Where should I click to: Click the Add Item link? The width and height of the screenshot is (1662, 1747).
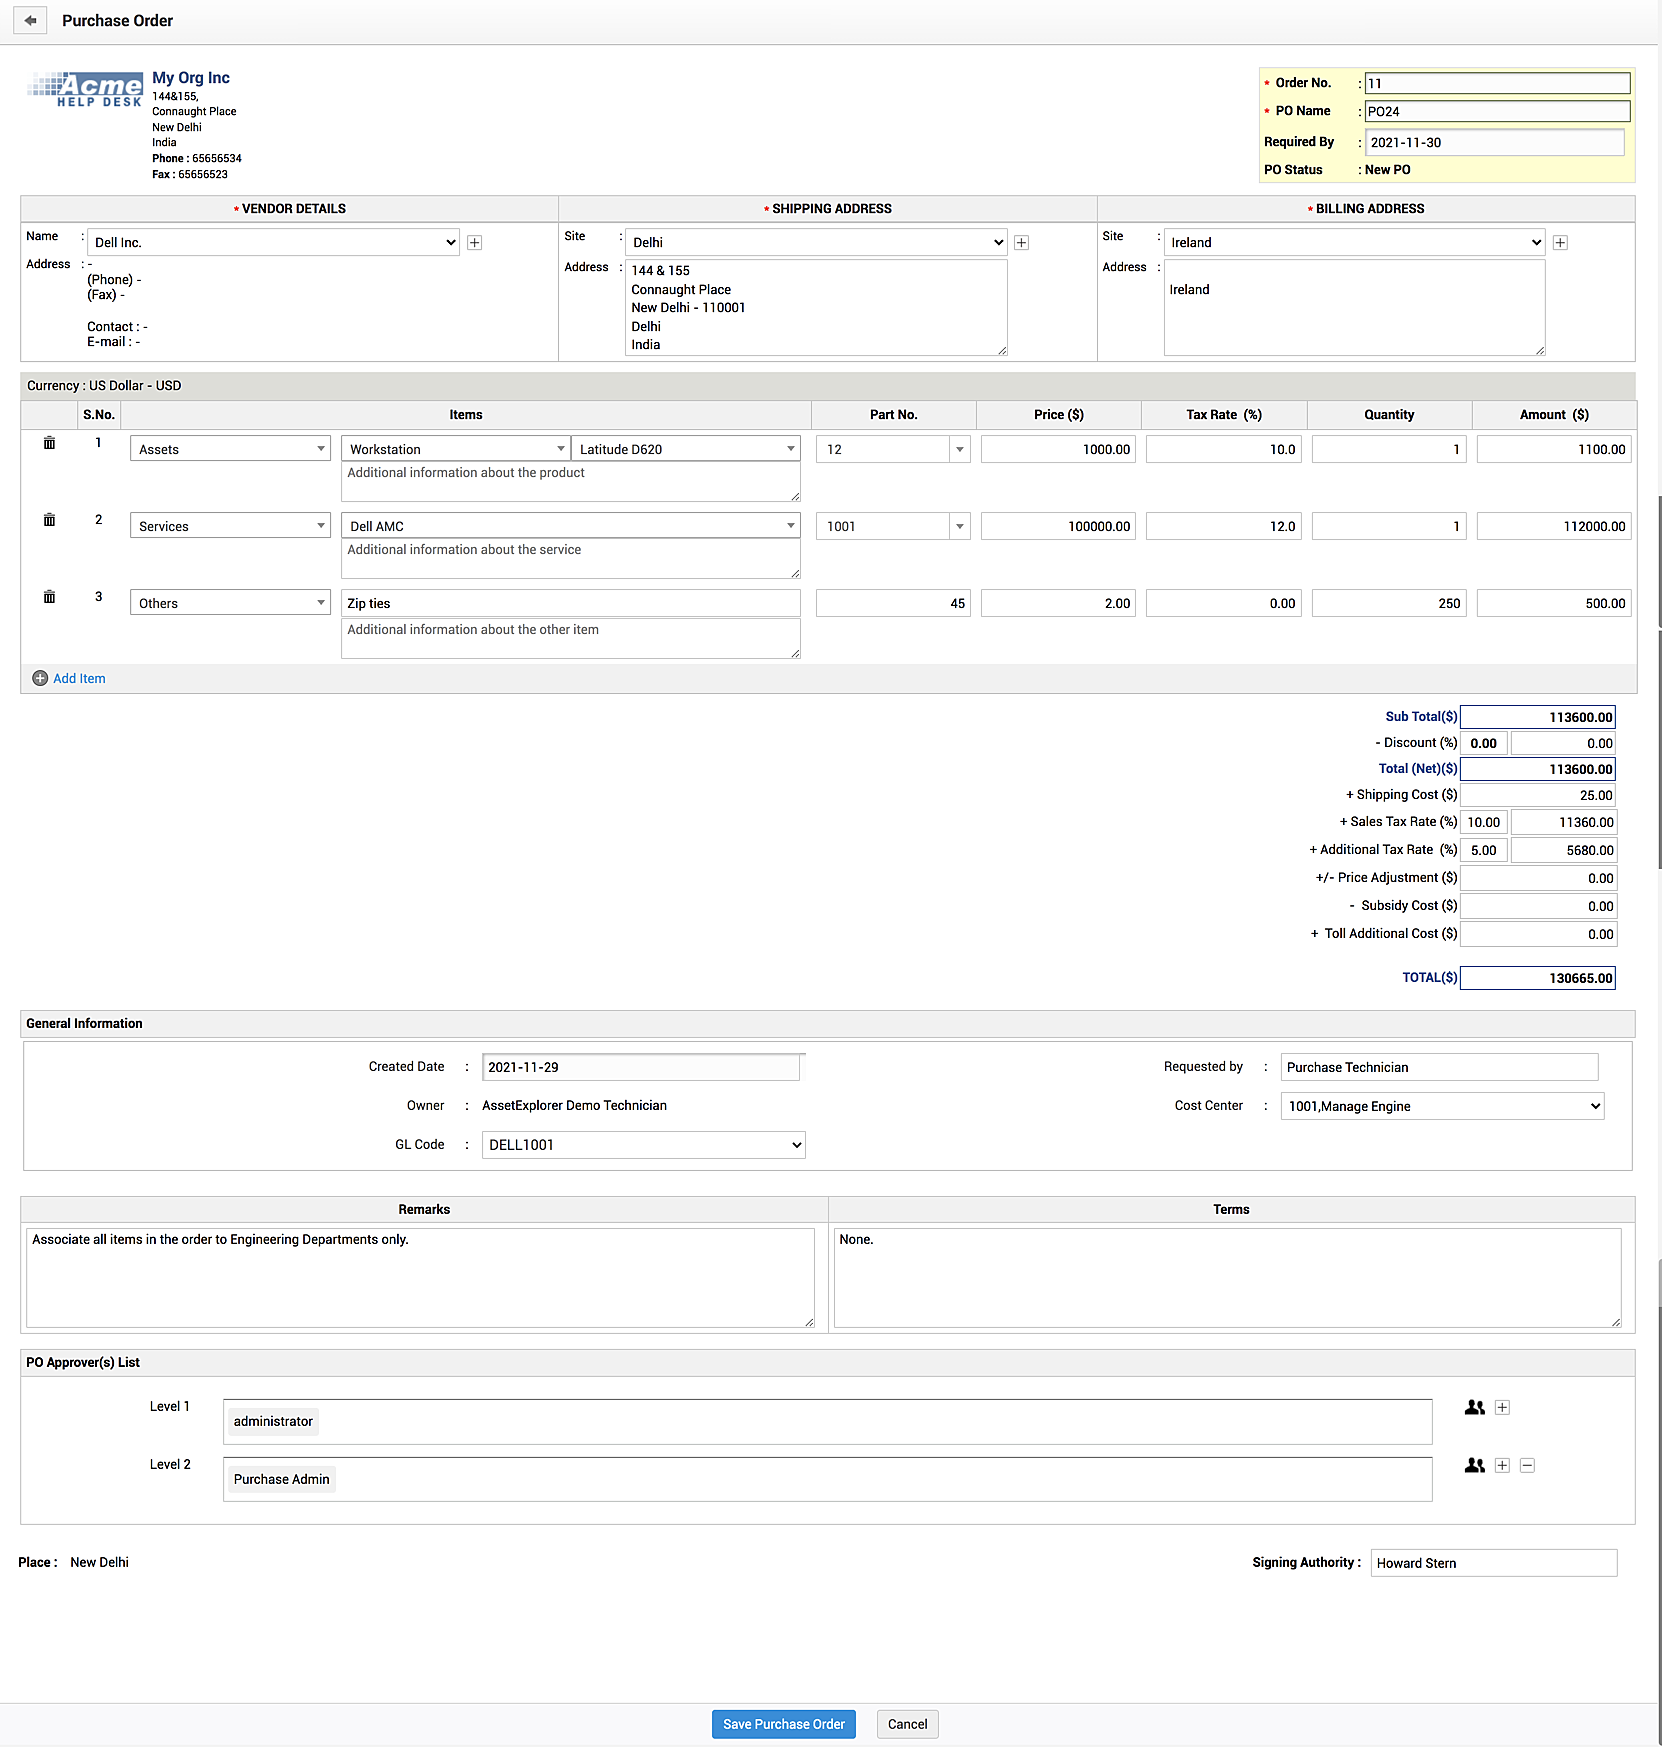point(79,678)
